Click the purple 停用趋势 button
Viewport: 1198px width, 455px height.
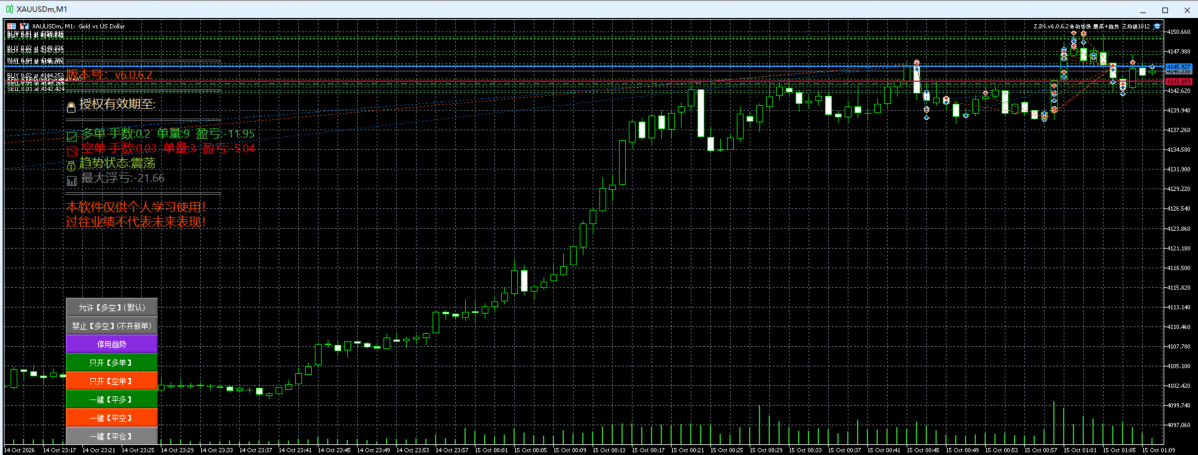point(112,344)
